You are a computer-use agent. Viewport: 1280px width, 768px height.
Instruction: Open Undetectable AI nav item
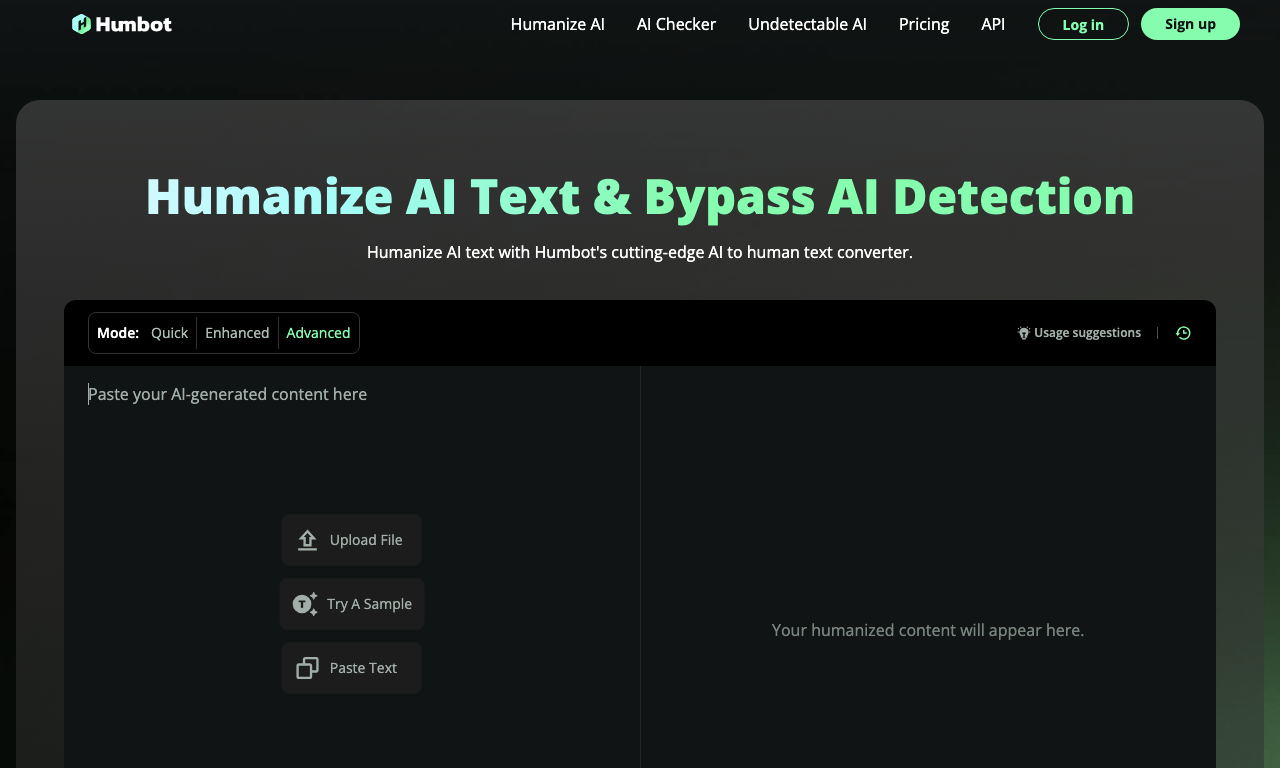click(807, 24)
